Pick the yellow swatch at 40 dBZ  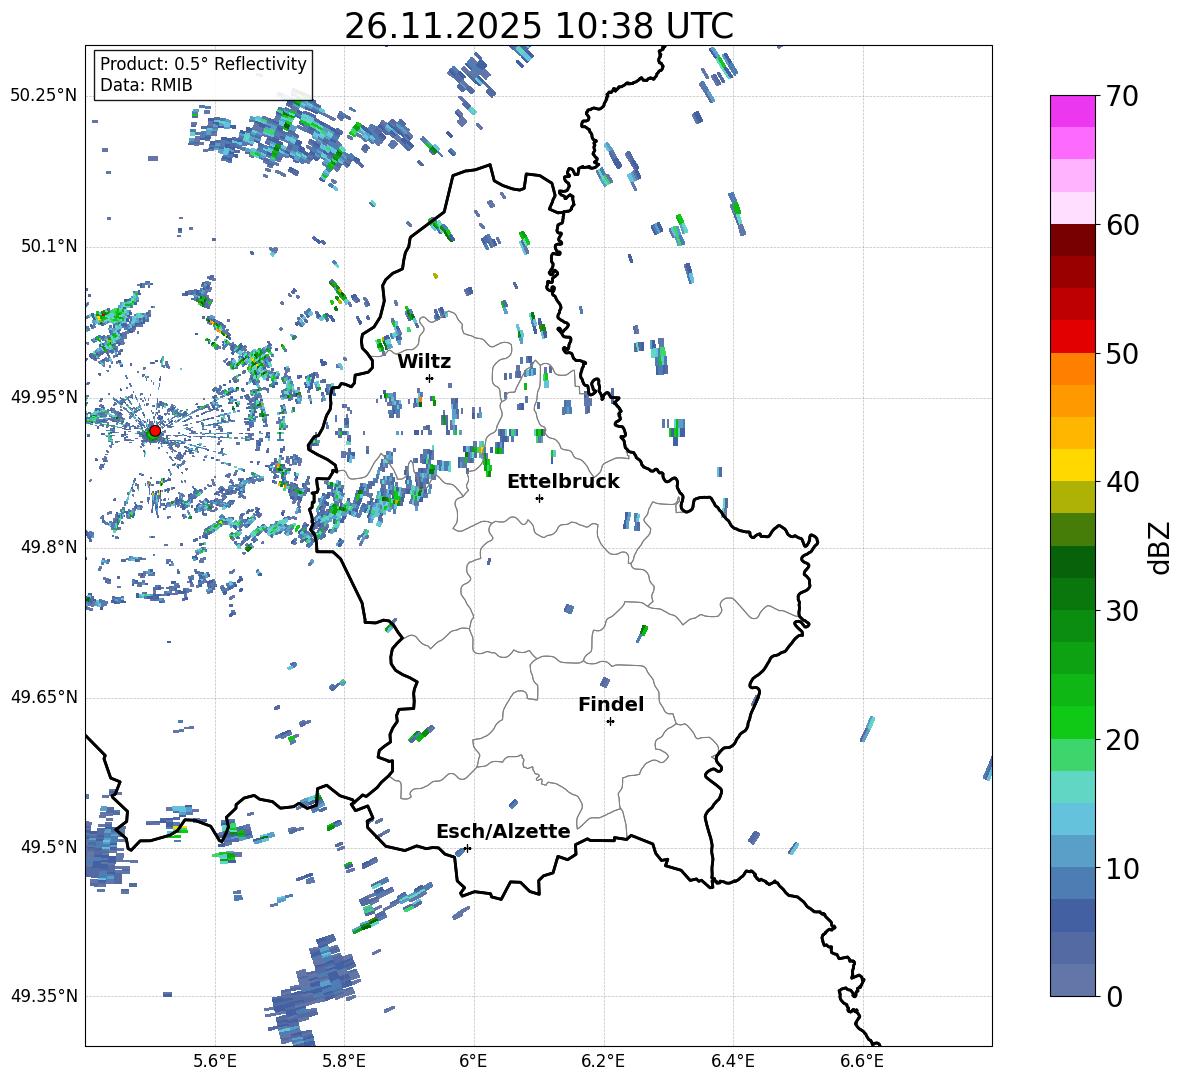click(1072, 465)
